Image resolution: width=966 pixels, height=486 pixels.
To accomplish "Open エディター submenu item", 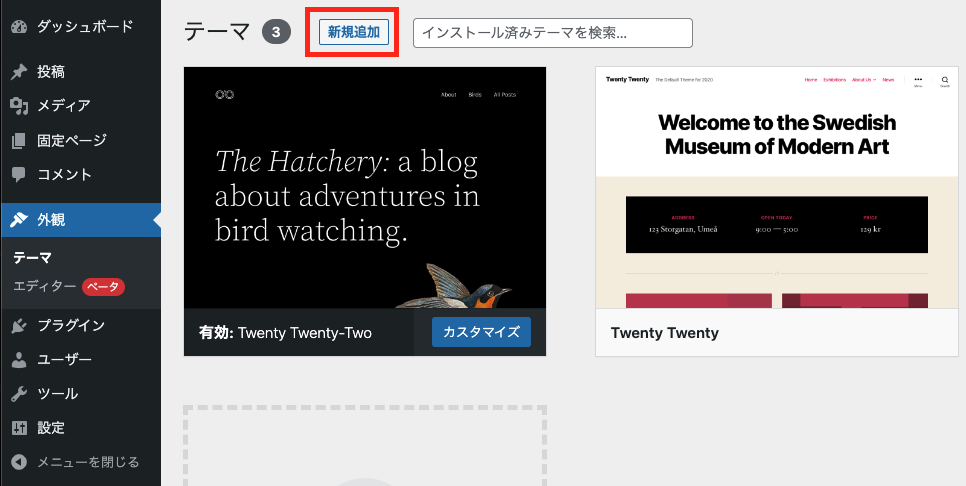I will coord(45,286).
